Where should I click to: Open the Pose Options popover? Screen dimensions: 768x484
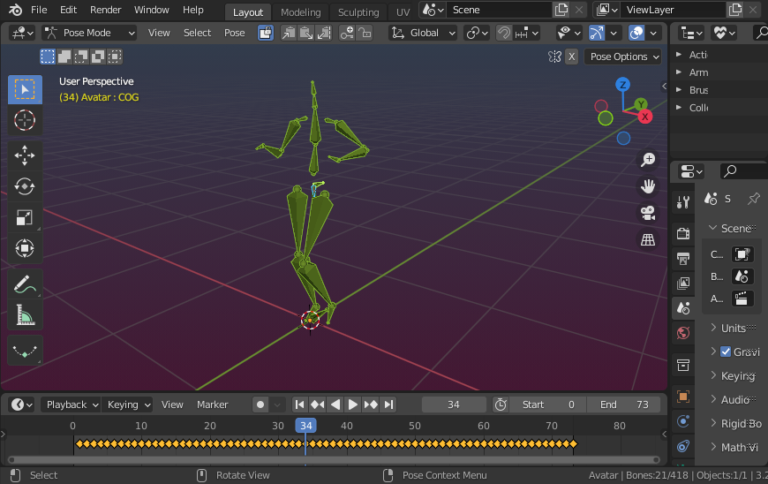point(624,57)
